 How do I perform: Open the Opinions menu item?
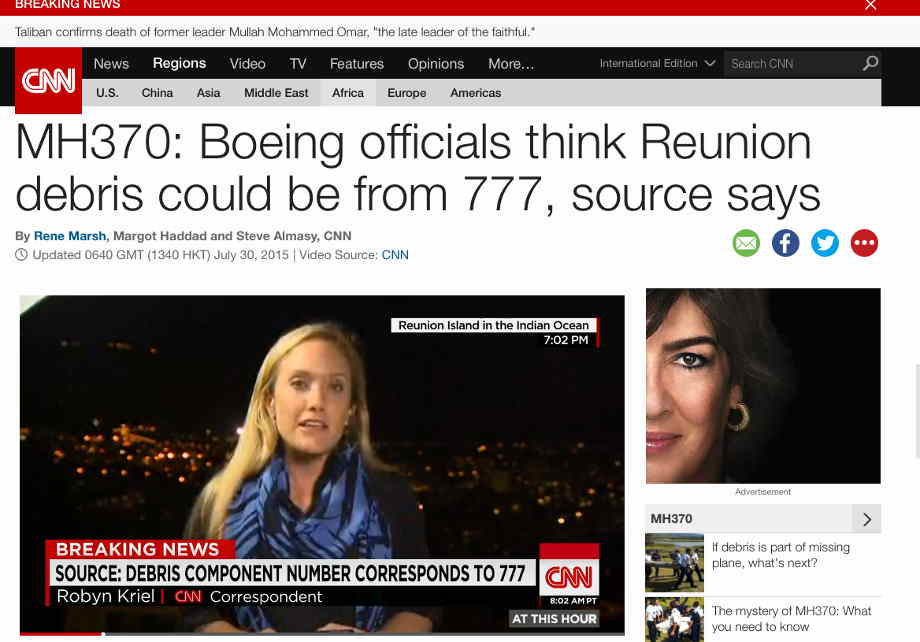tap(436, 63)
